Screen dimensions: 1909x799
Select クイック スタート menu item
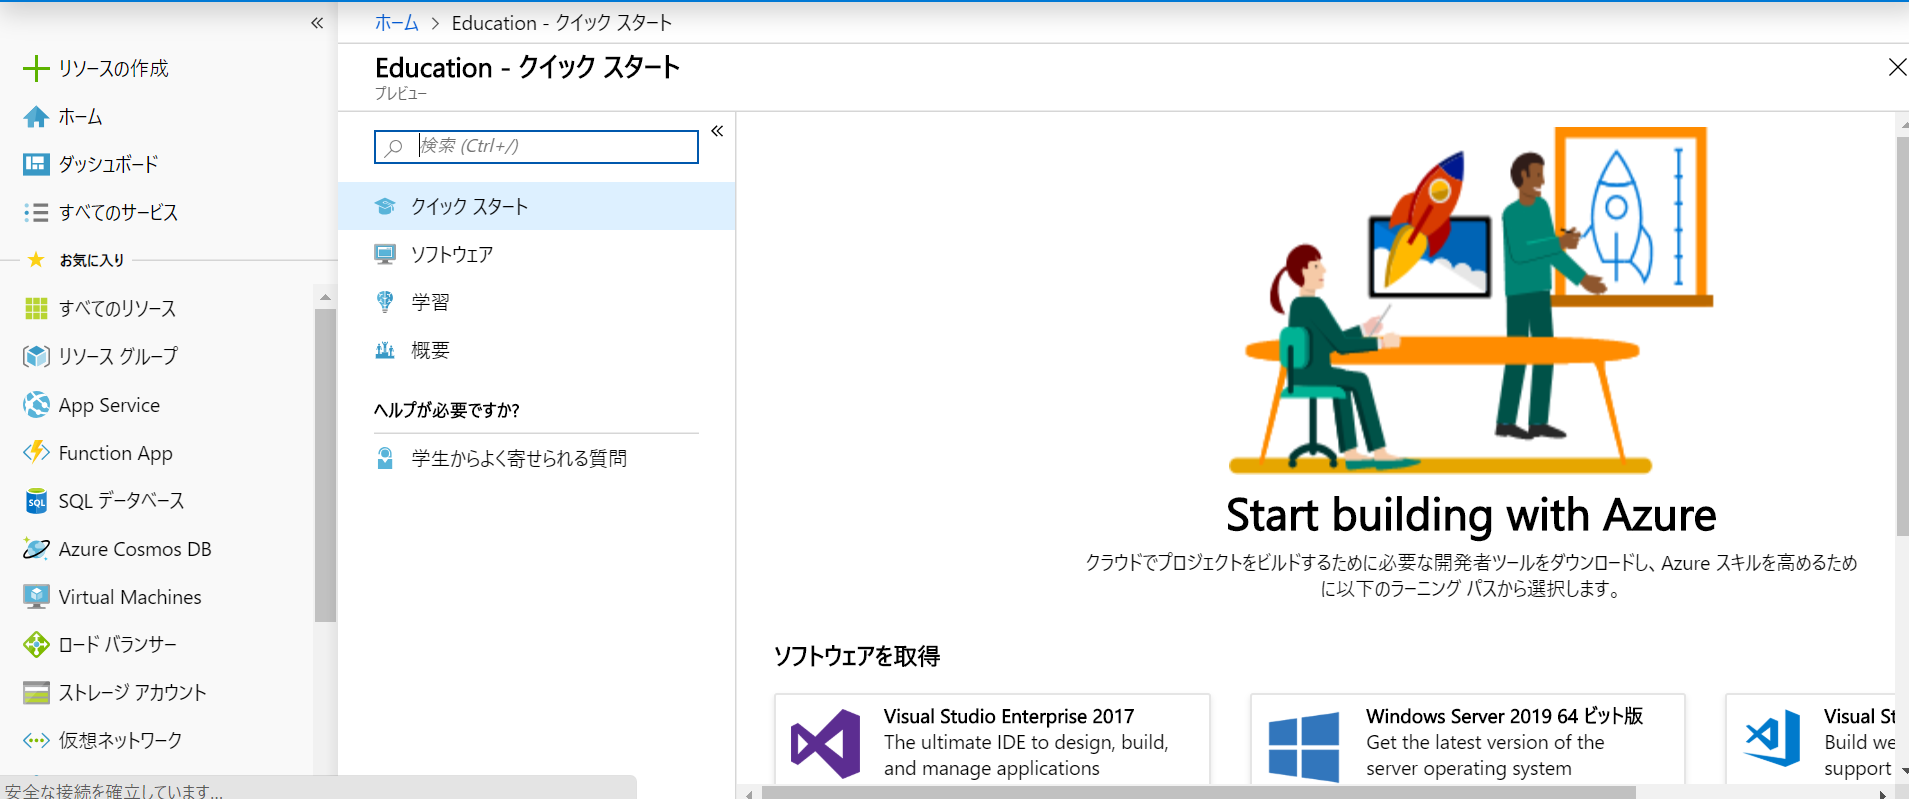pos(537,206)
